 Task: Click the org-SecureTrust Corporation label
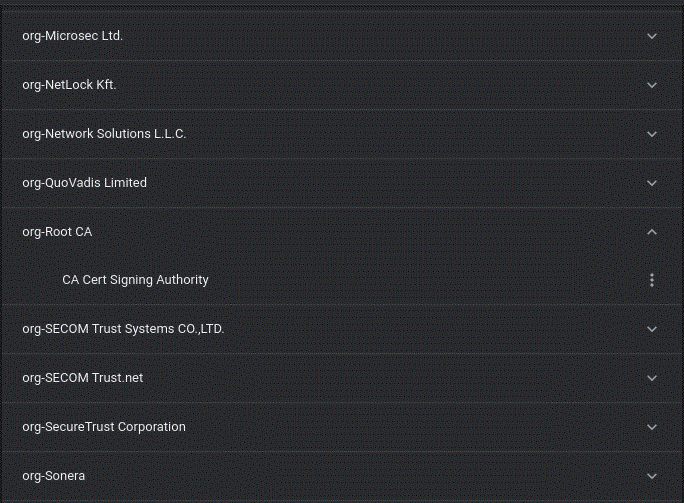pos(104,427)
